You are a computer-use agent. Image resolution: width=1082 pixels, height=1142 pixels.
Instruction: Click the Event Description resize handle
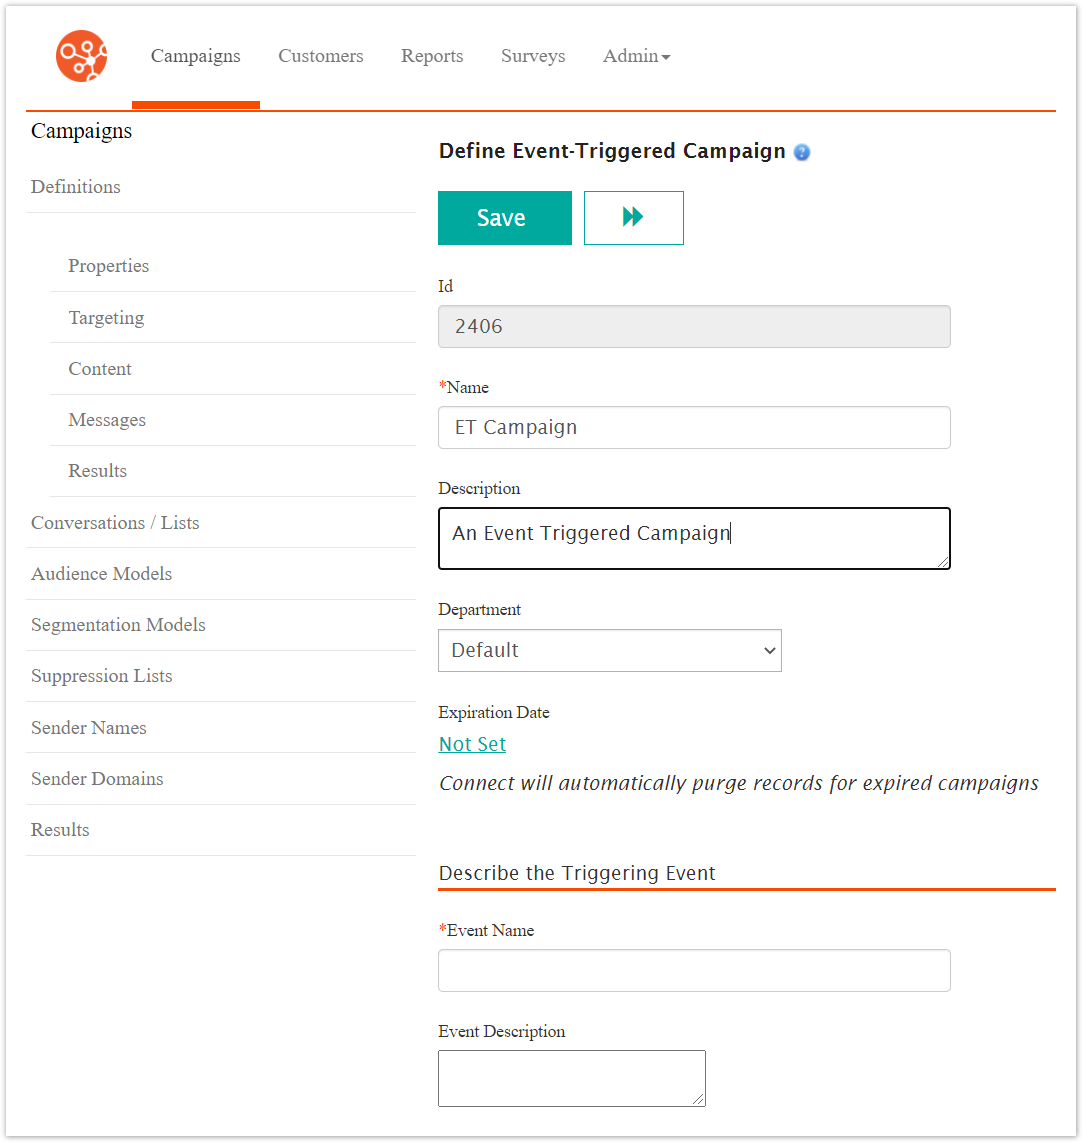[698, 1099]
